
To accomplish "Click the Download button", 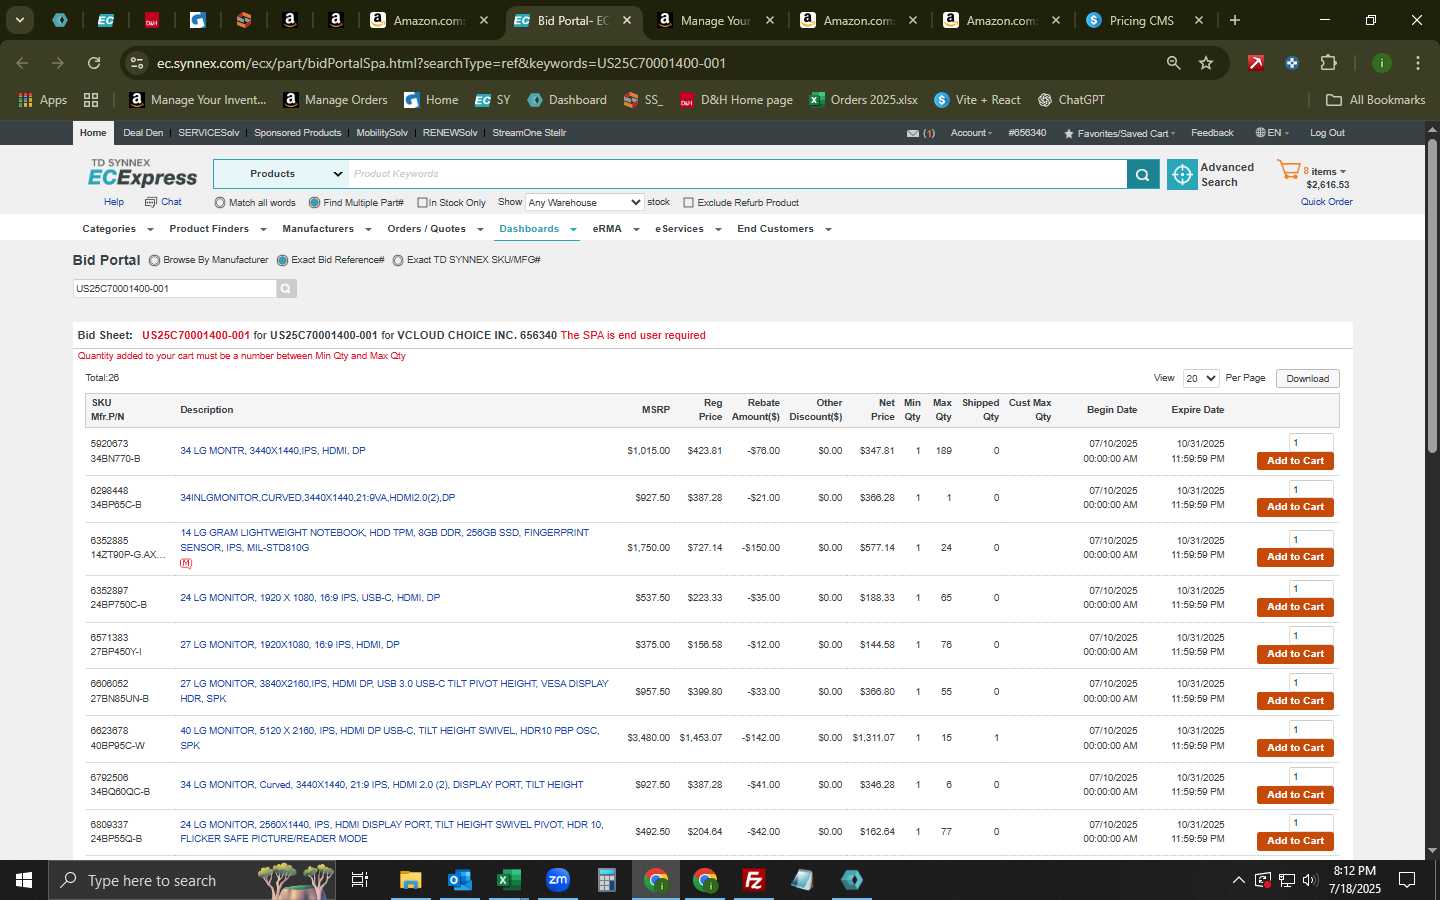I will [1307, 379].
